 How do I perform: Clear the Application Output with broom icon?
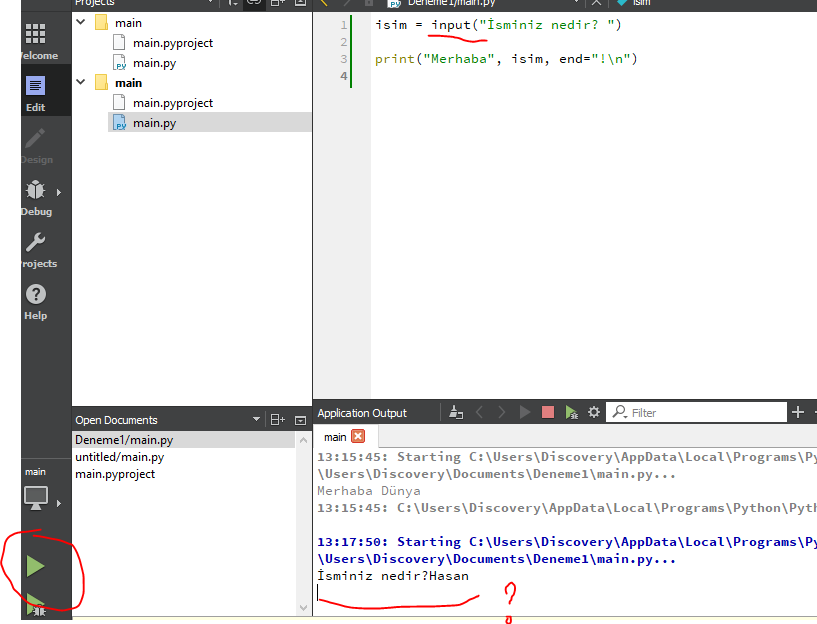coord(456,413)
